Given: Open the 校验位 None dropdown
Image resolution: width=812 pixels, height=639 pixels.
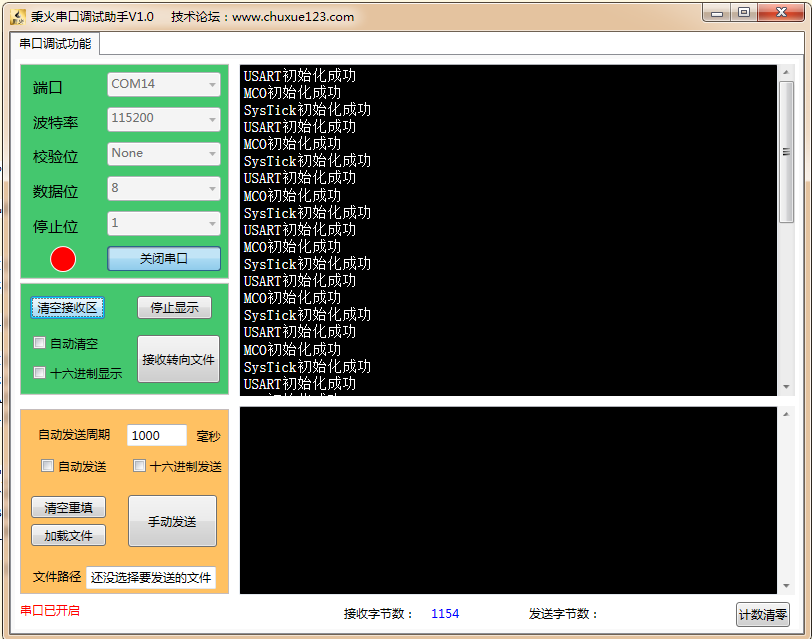Looking at the screenshot, I should (164, 154).
